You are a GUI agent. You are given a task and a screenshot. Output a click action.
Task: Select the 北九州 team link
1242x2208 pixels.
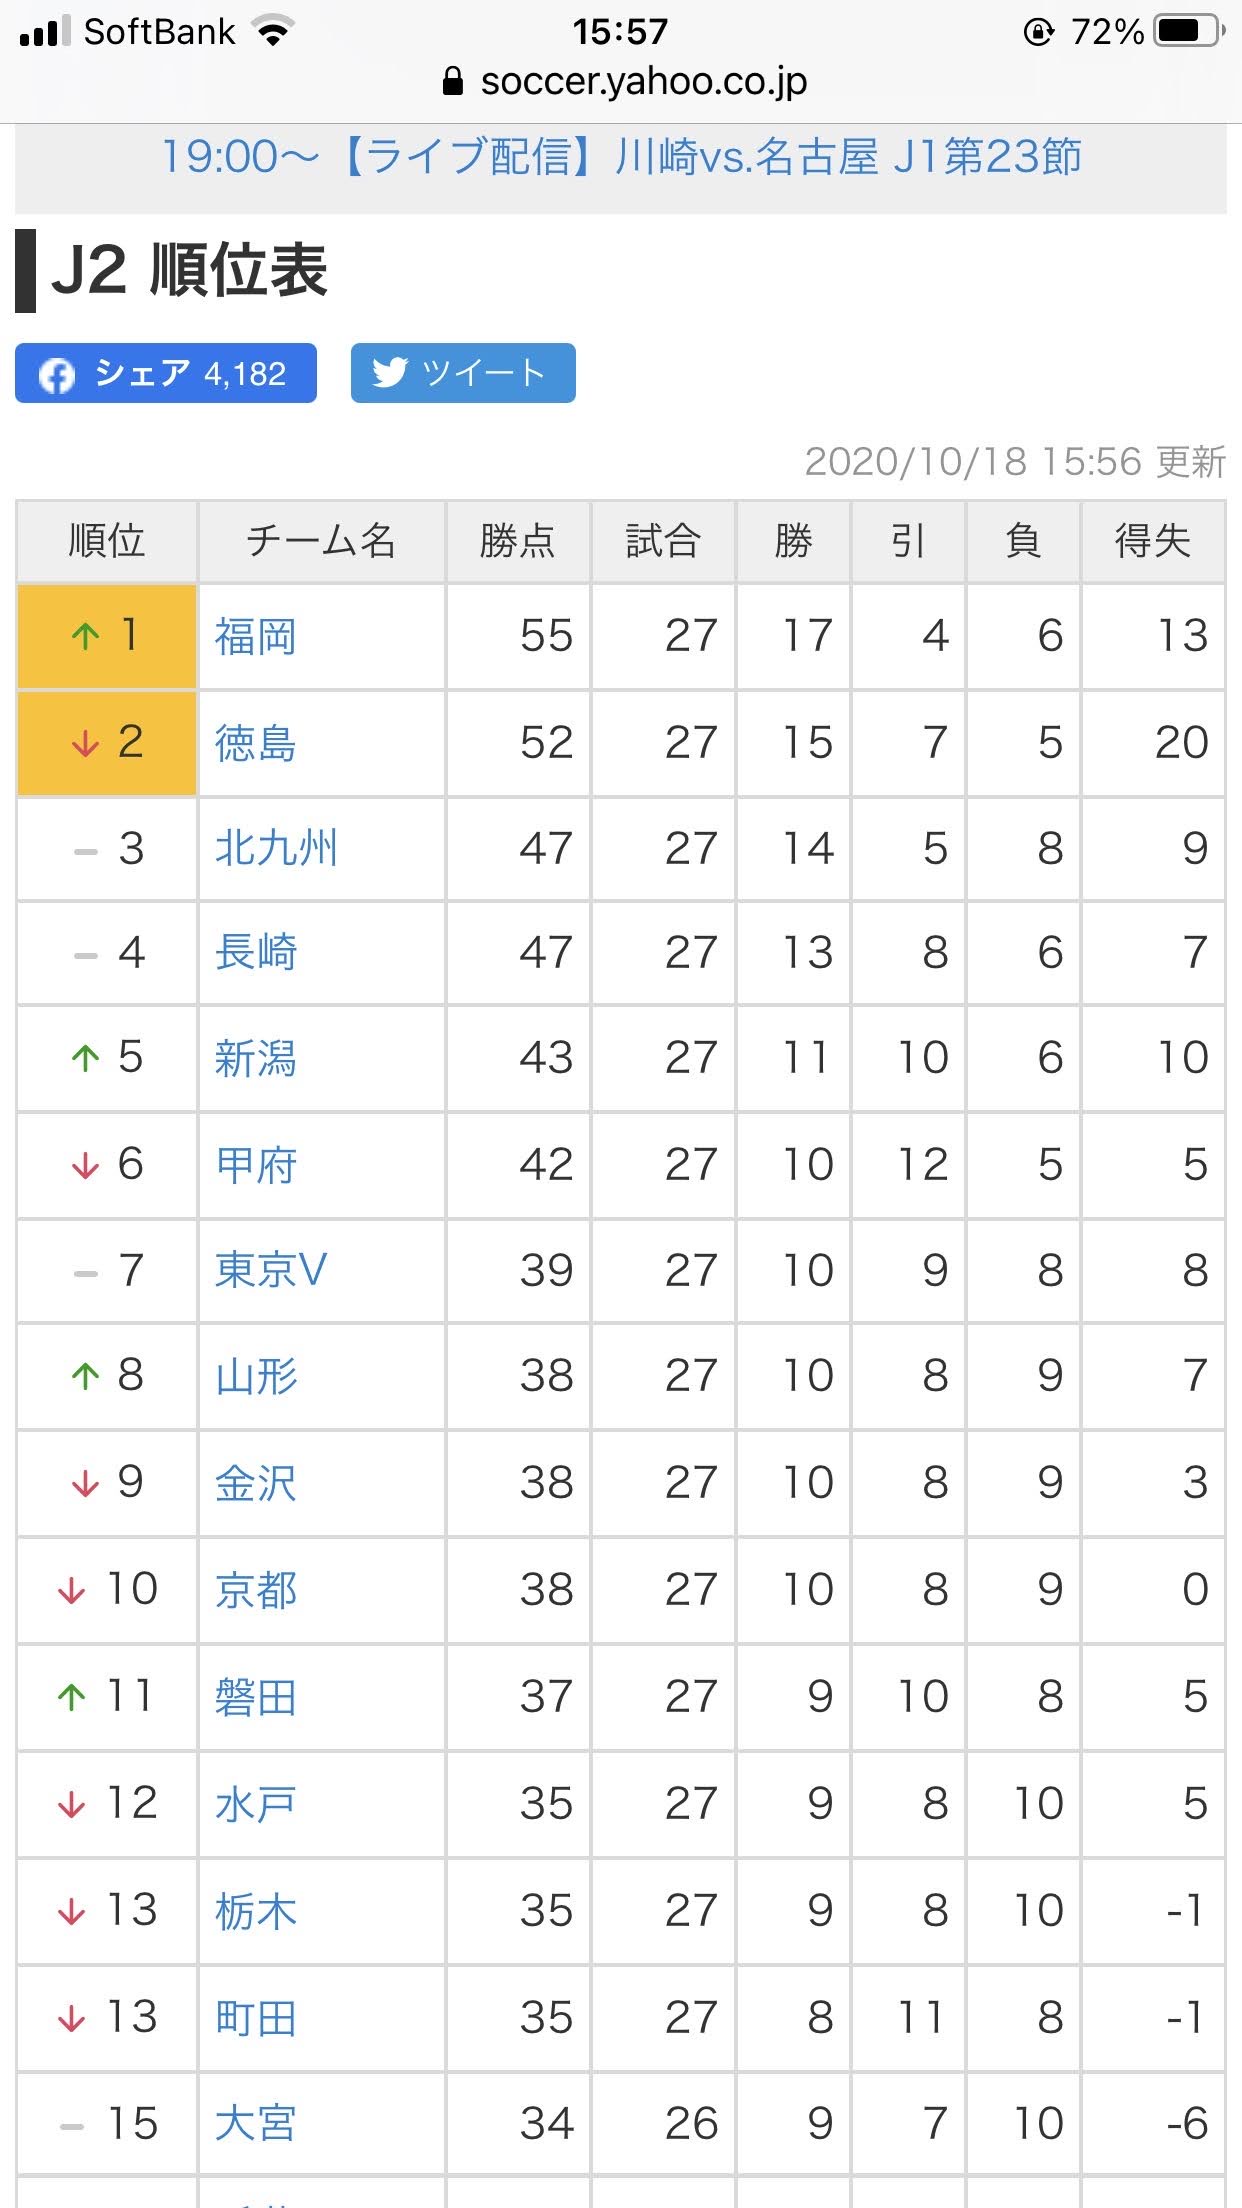pos(277,849)
